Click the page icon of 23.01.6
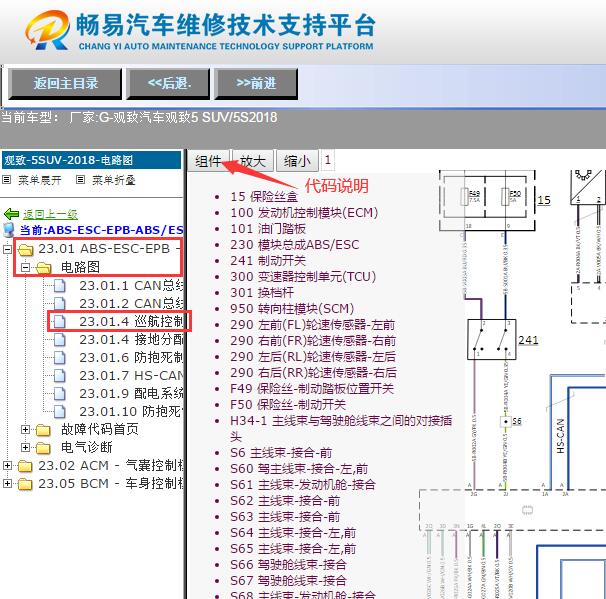Screen dimensions: 606x599 [59, 358]
